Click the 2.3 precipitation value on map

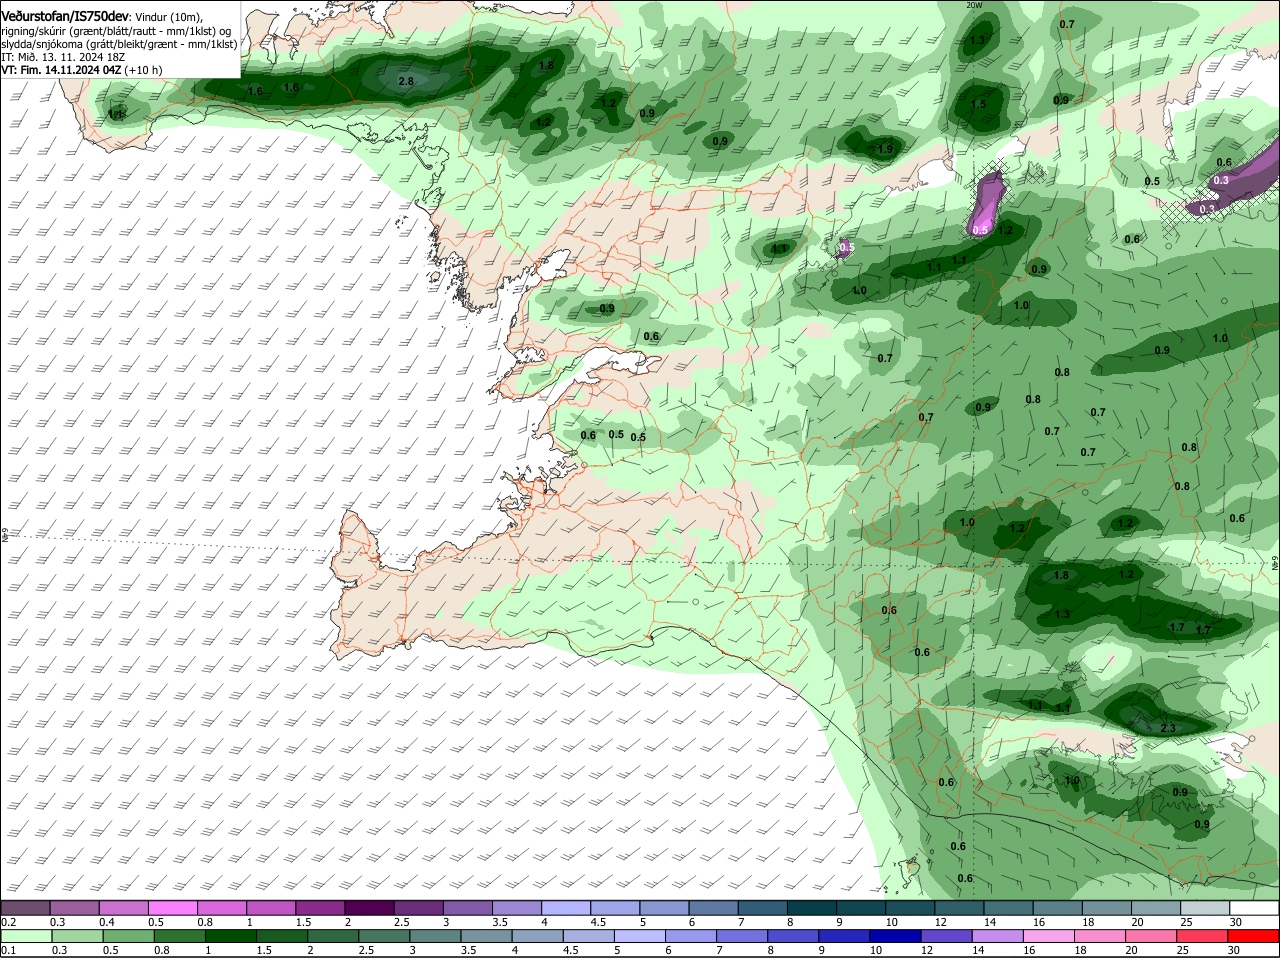[1168, 728]
